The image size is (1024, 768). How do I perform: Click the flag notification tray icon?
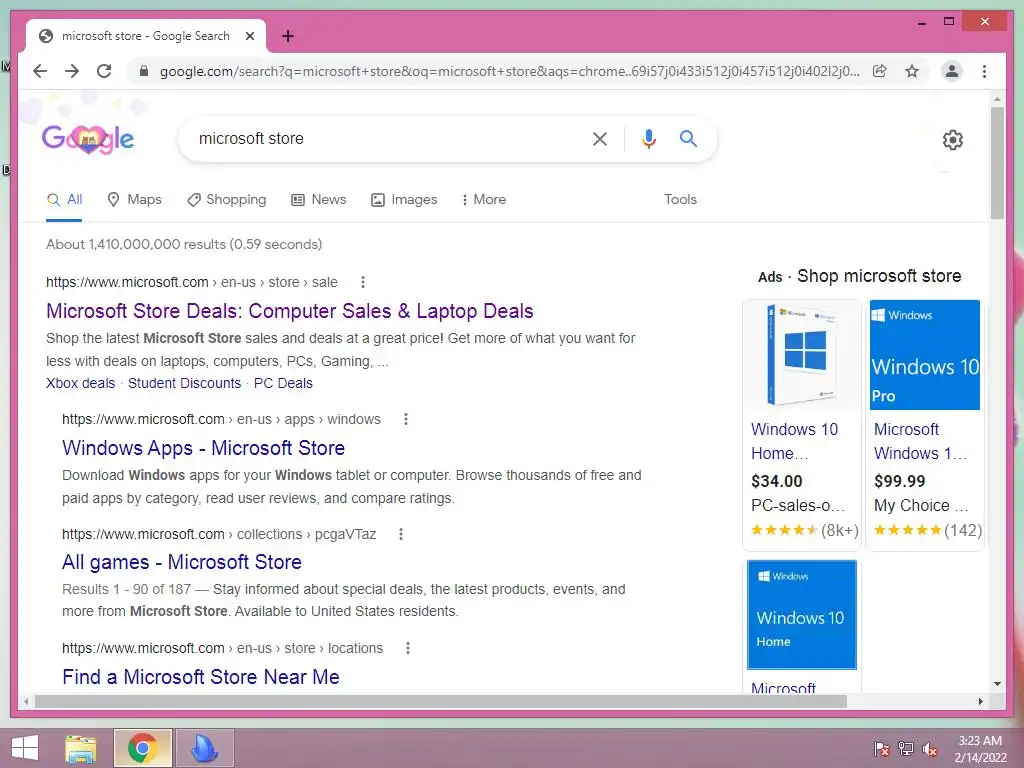[882, 748]
